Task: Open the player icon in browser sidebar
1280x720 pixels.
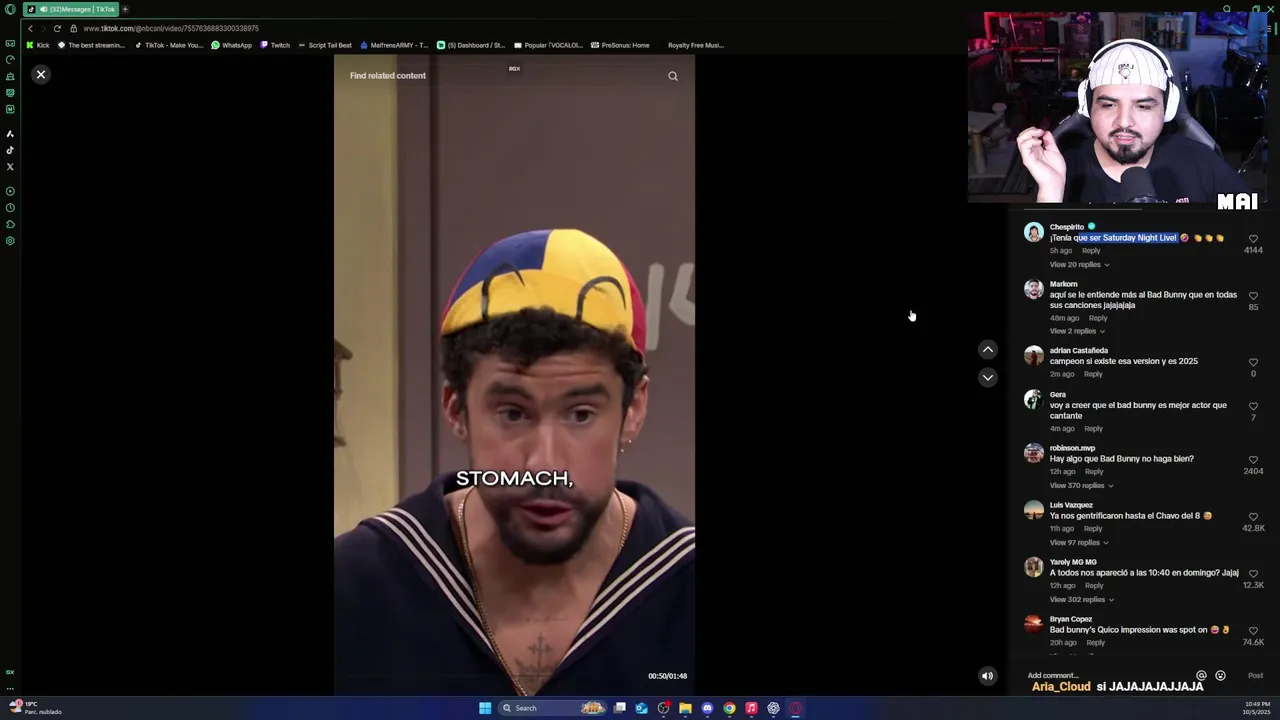Action: click(10, 191)
